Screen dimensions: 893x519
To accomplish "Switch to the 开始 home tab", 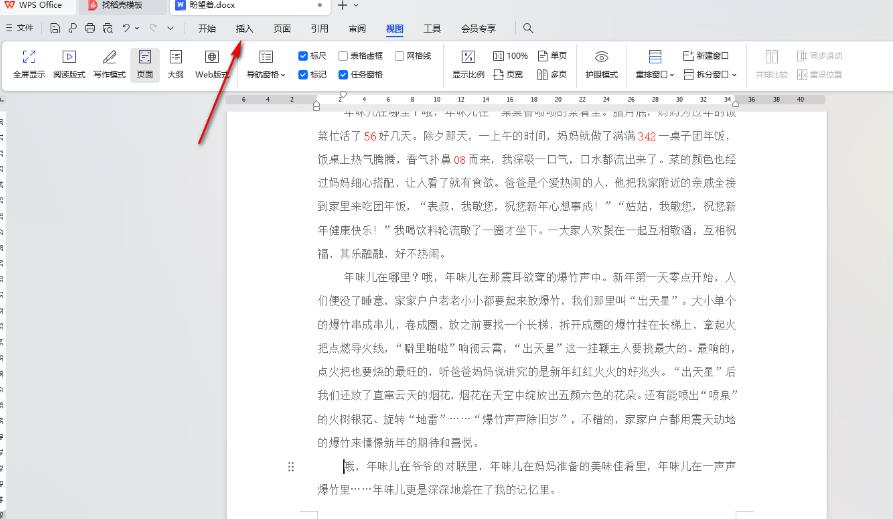I will [207, 28].
